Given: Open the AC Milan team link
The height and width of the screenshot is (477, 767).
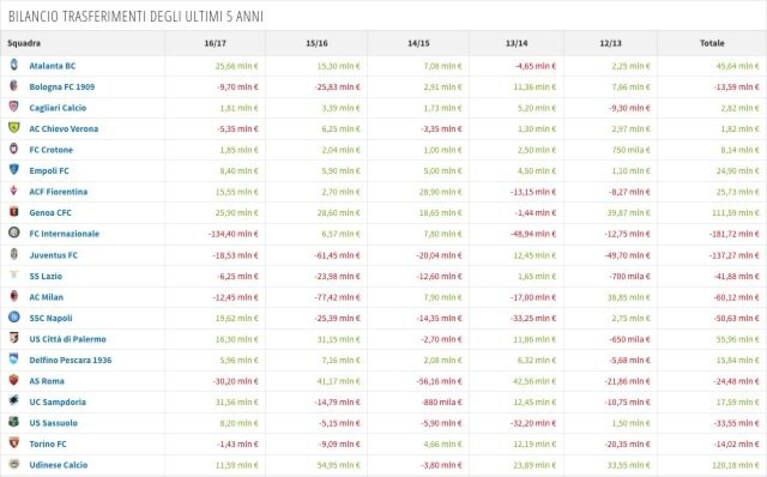Looking at the screenshot, I should [46, 297].
